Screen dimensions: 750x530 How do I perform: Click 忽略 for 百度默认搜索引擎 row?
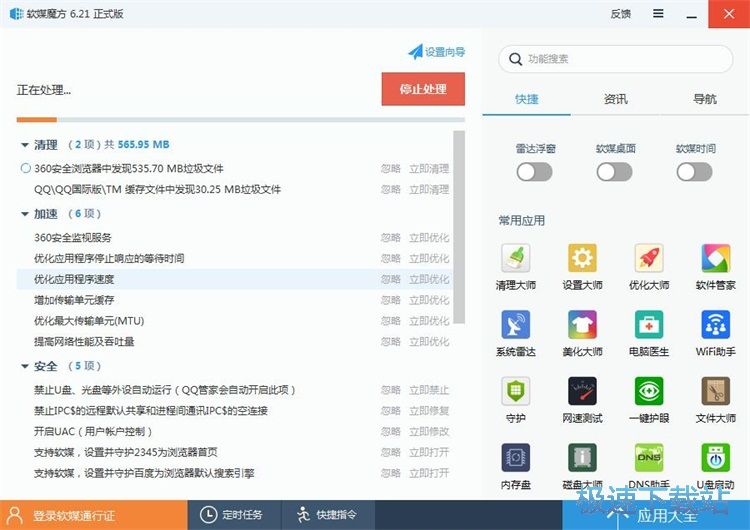pyautogui.click(x=391, y=474)
